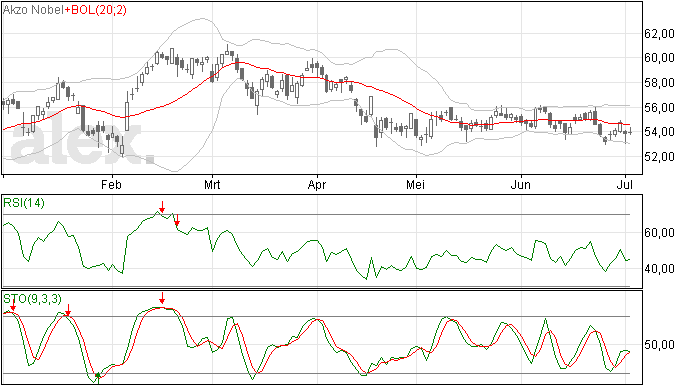Click the 40,00 RSI axis label

659,269
